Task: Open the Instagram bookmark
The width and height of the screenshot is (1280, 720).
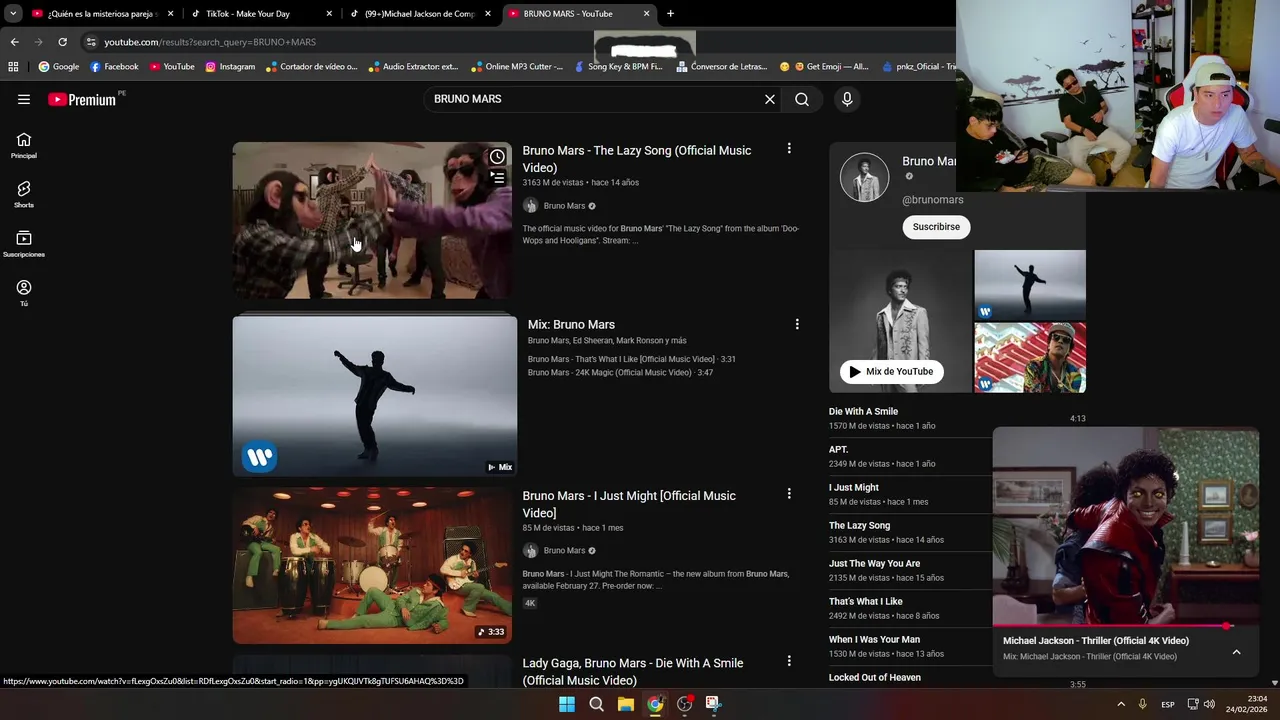Action: pos(230,67)
